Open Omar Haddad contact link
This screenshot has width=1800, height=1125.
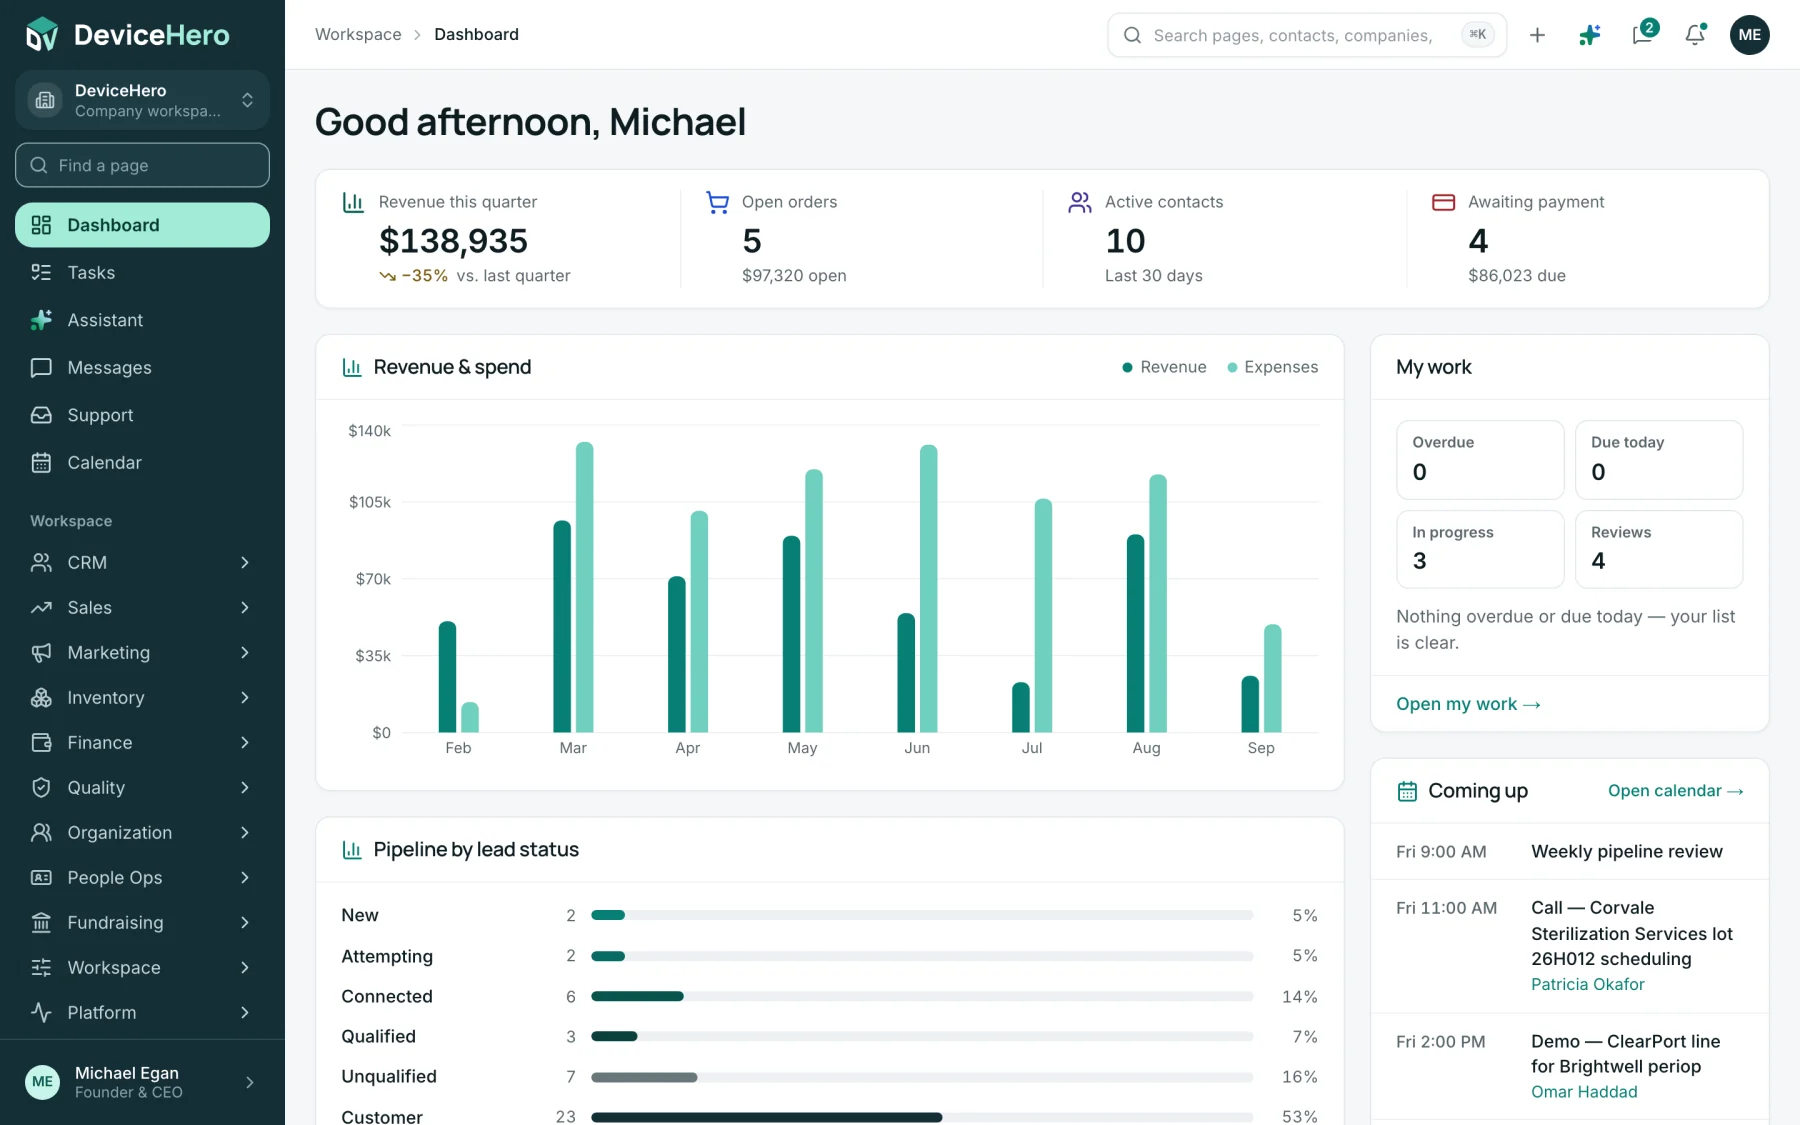[x=1584, y=1092]
